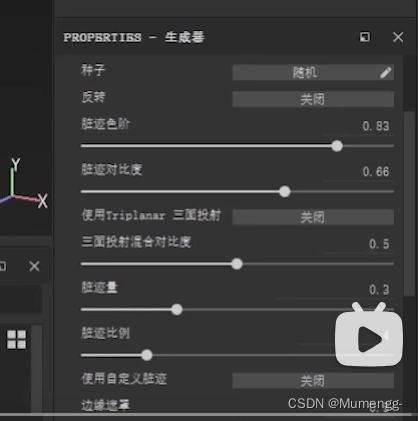
Task: Click the 种子 随机 button
Action: point(313,72)
